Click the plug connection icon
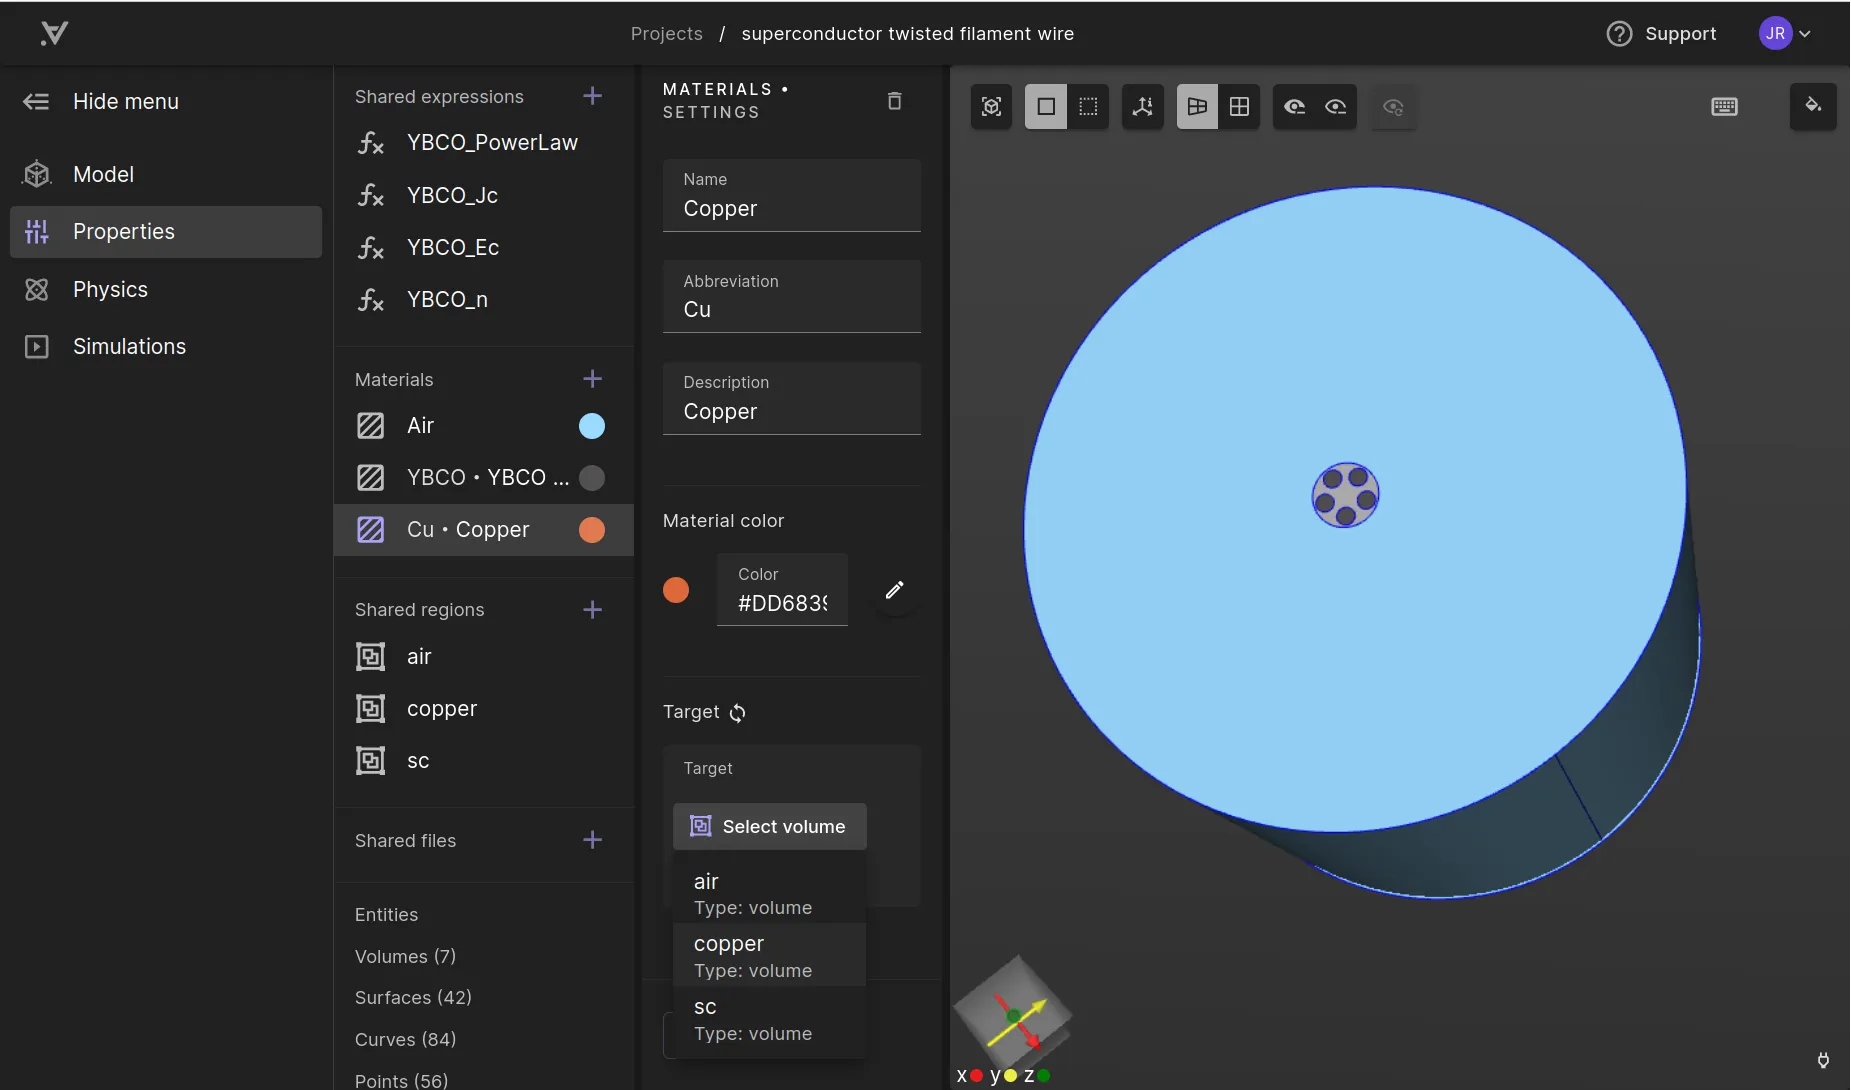Image resolution: width=1851 pixels, height=1090 pixels. [1823, 1060]
